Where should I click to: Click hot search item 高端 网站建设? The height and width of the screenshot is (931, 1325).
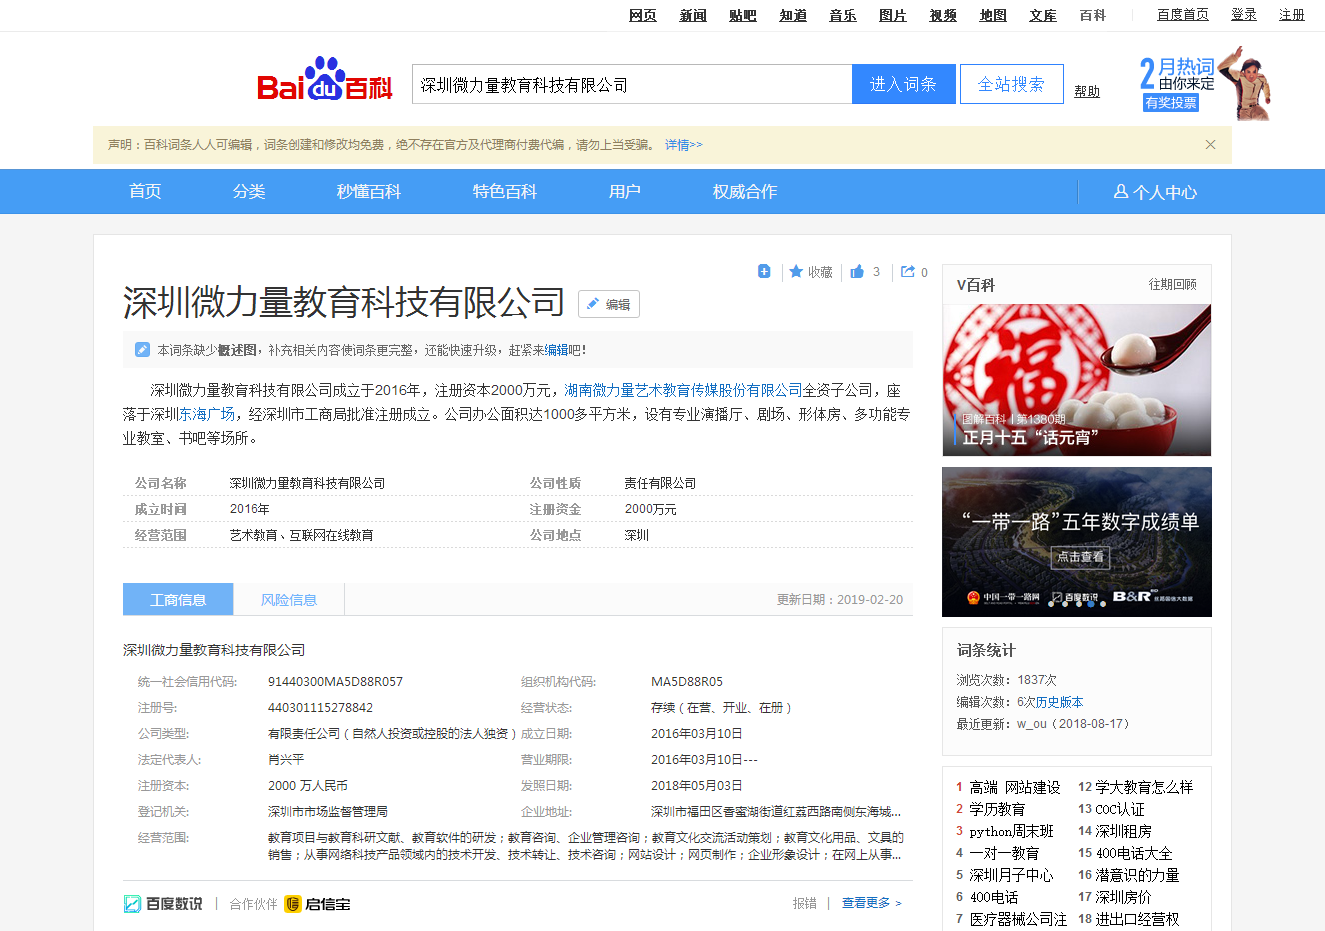pyautogui.click(x=1015, y=787)
